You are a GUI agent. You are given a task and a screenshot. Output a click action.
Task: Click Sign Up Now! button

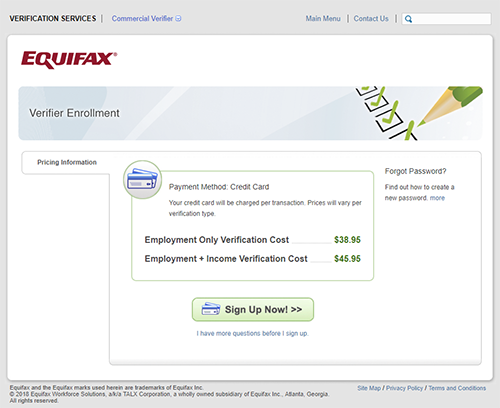tap(253, 309)
